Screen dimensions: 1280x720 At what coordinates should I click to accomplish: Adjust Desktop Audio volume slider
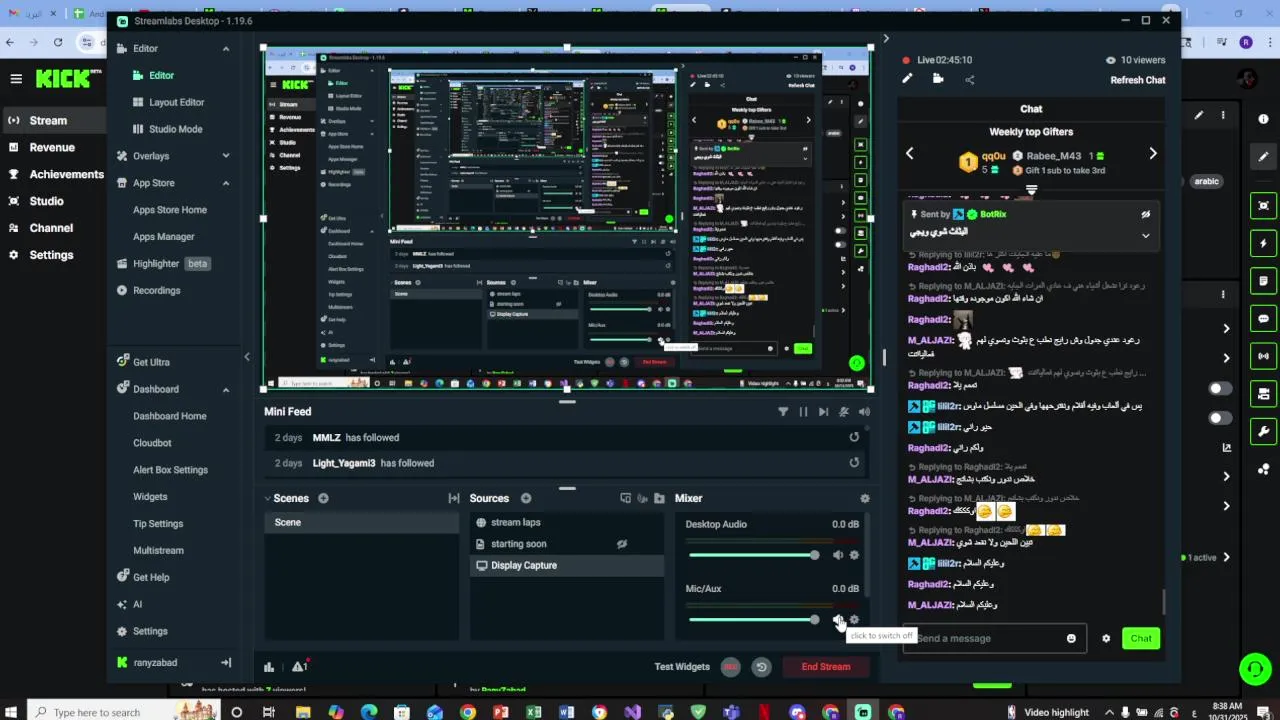click(x=753, y=555)
